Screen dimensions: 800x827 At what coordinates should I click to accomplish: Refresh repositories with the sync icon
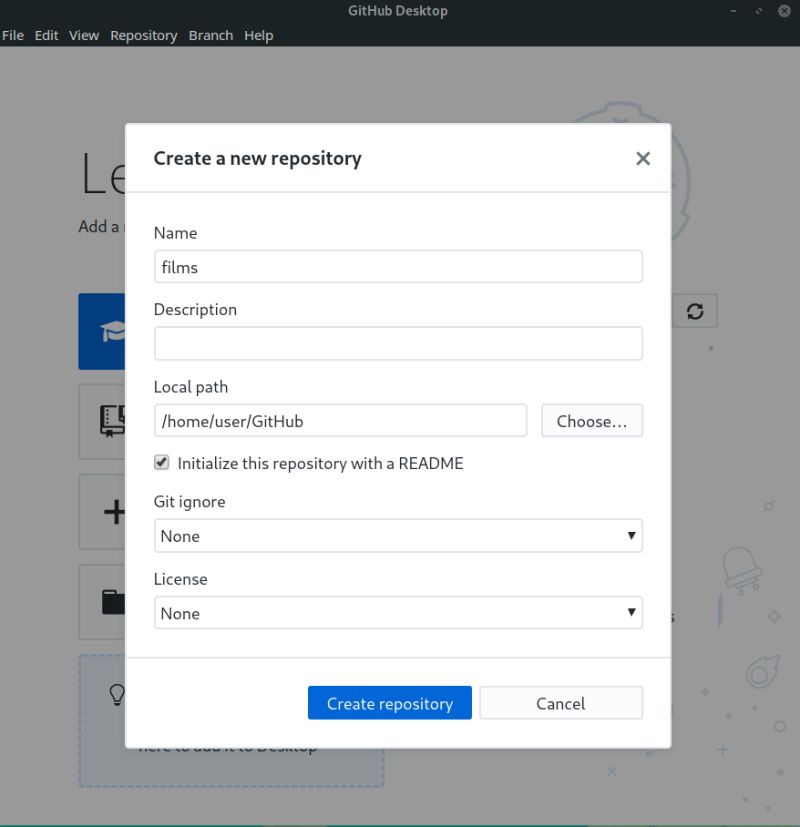696,310
